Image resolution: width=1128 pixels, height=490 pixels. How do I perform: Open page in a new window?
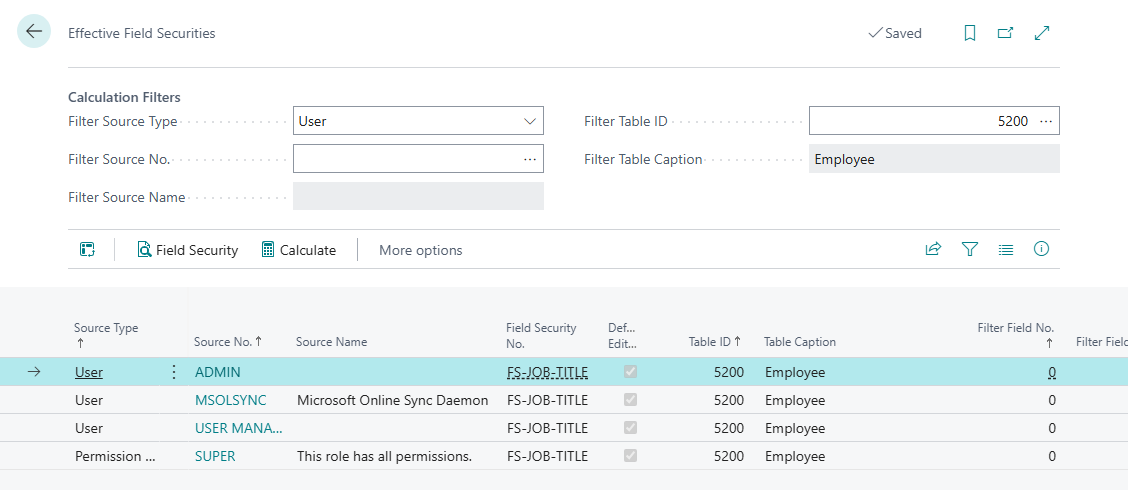(1006, 33)
